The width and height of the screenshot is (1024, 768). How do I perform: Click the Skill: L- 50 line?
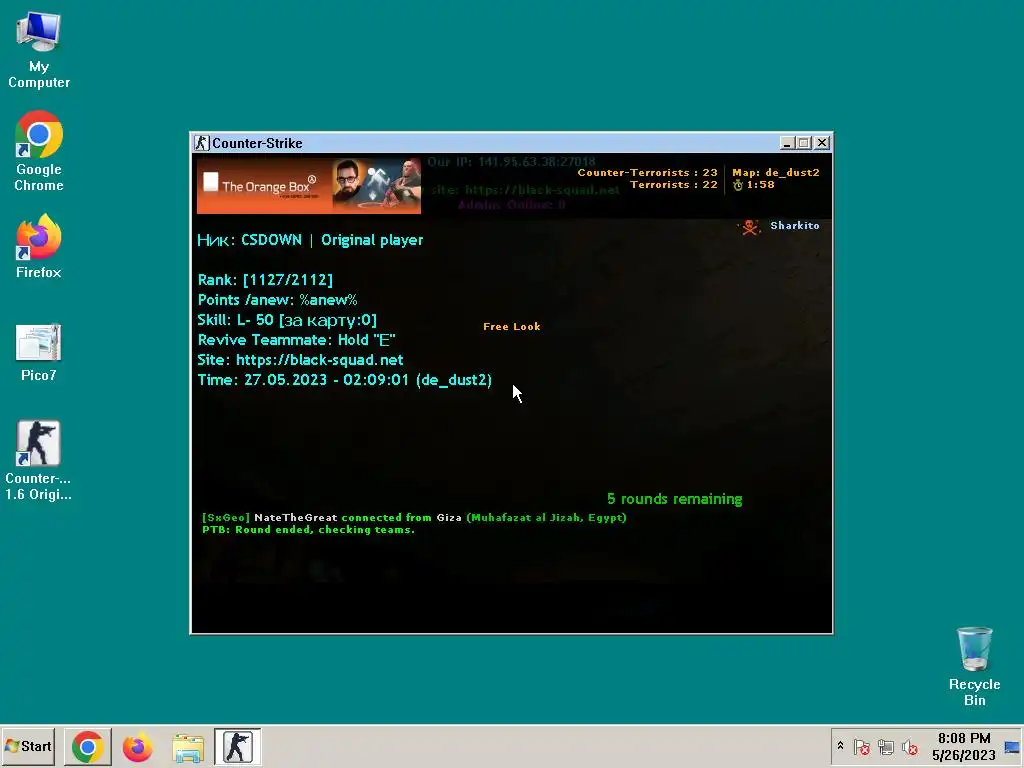[287, 320]
